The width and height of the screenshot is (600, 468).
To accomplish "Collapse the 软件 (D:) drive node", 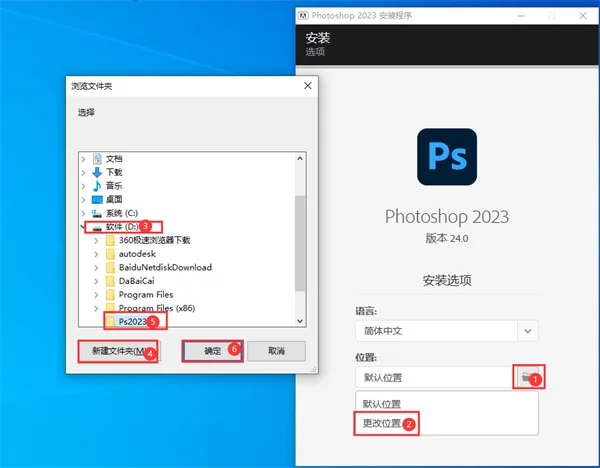I will click(83, 227).
